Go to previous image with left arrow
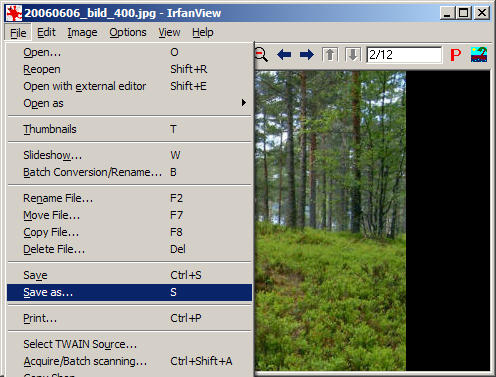Viewport: 496px width, 377px height. [x=284, y=55]
